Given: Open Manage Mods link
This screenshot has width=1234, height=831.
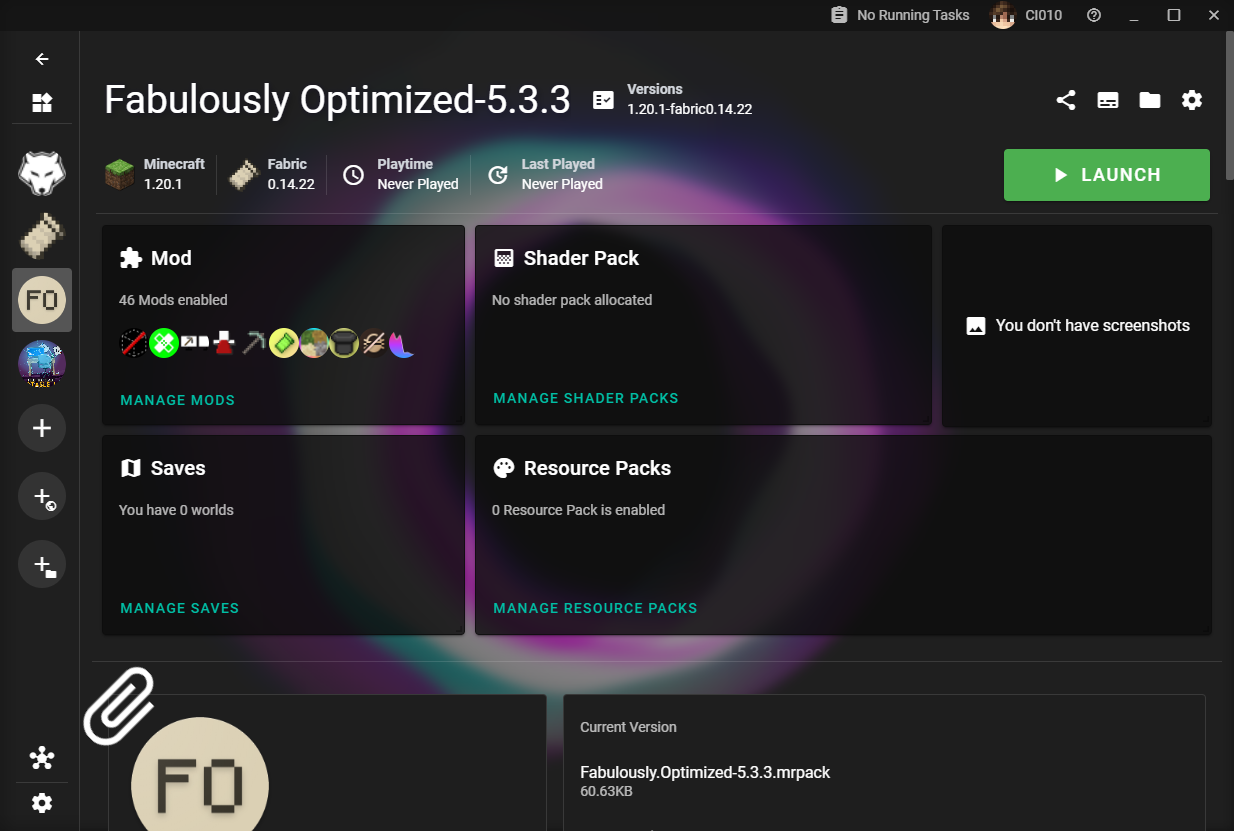Looking at the screenshot, I should click(x=178, y=400).
